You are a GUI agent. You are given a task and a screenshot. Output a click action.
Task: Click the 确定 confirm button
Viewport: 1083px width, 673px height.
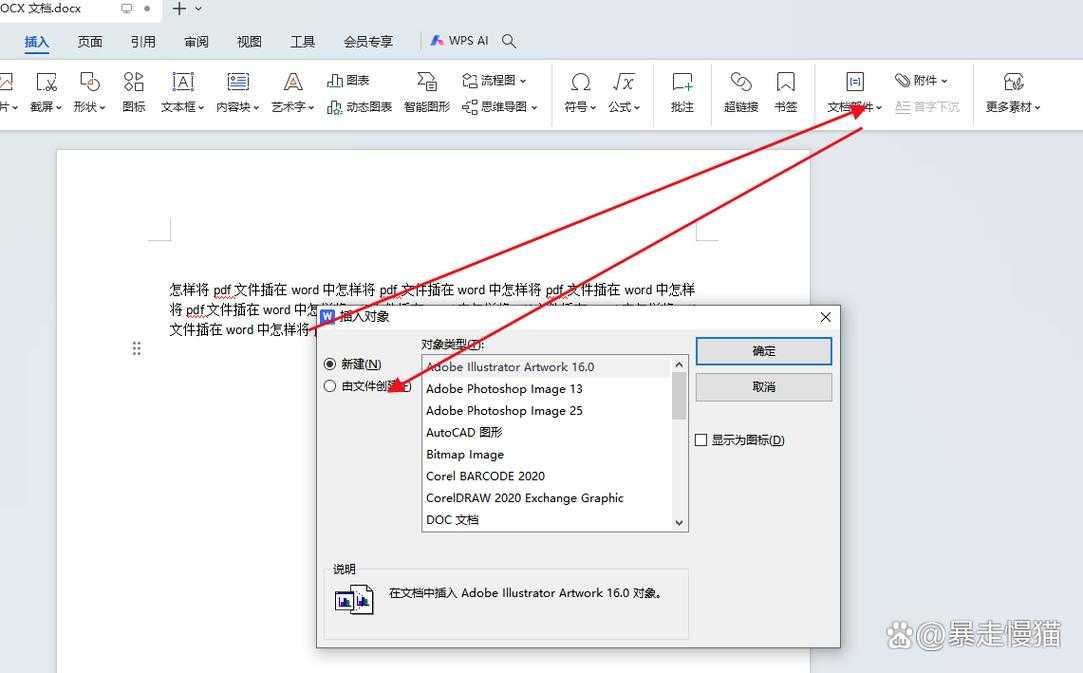(763, 351)
